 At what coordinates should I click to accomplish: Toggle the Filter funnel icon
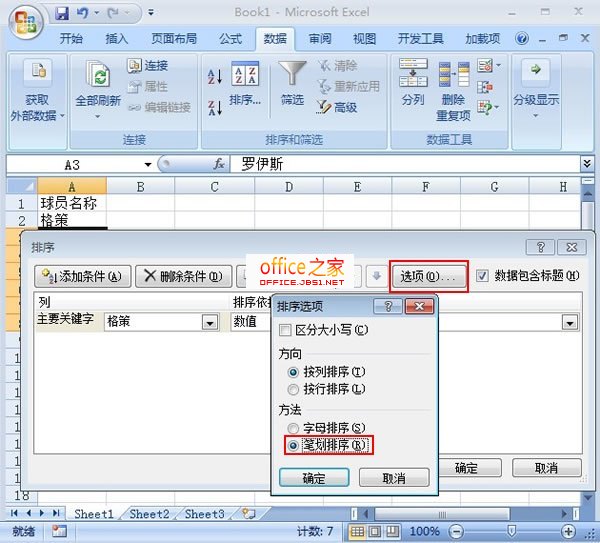click(x=292, y=73)
